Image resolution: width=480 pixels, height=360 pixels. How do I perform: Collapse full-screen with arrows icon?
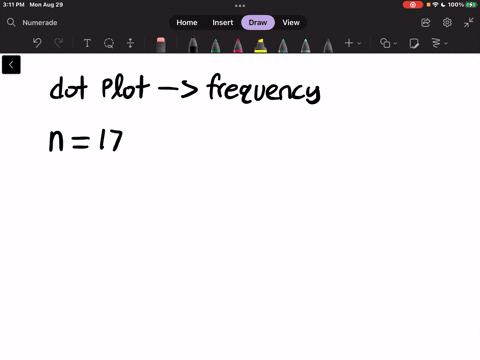coord(468,22)
